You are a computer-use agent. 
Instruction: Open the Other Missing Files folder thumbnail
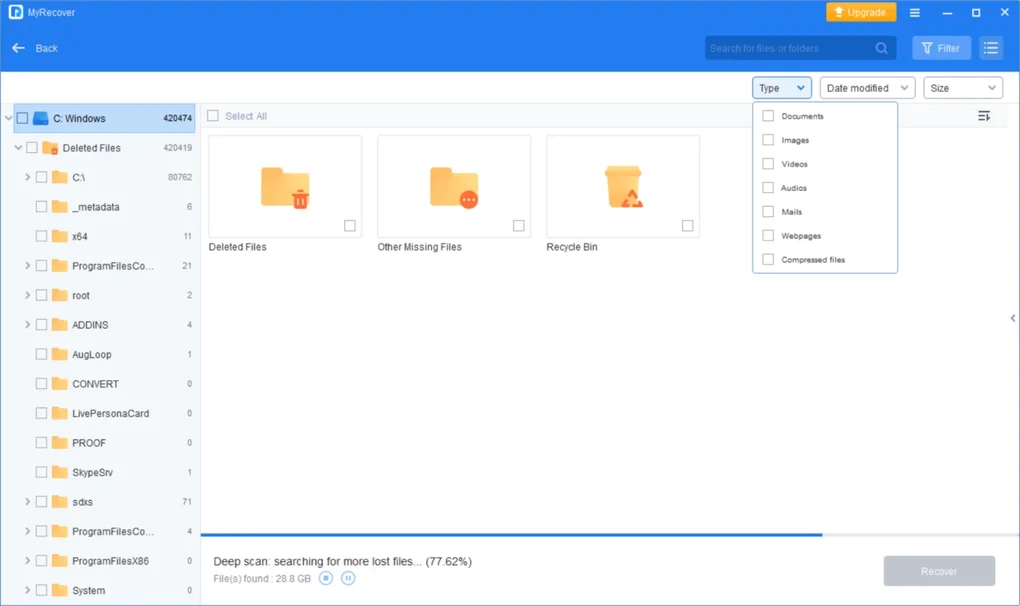(454, 187)
